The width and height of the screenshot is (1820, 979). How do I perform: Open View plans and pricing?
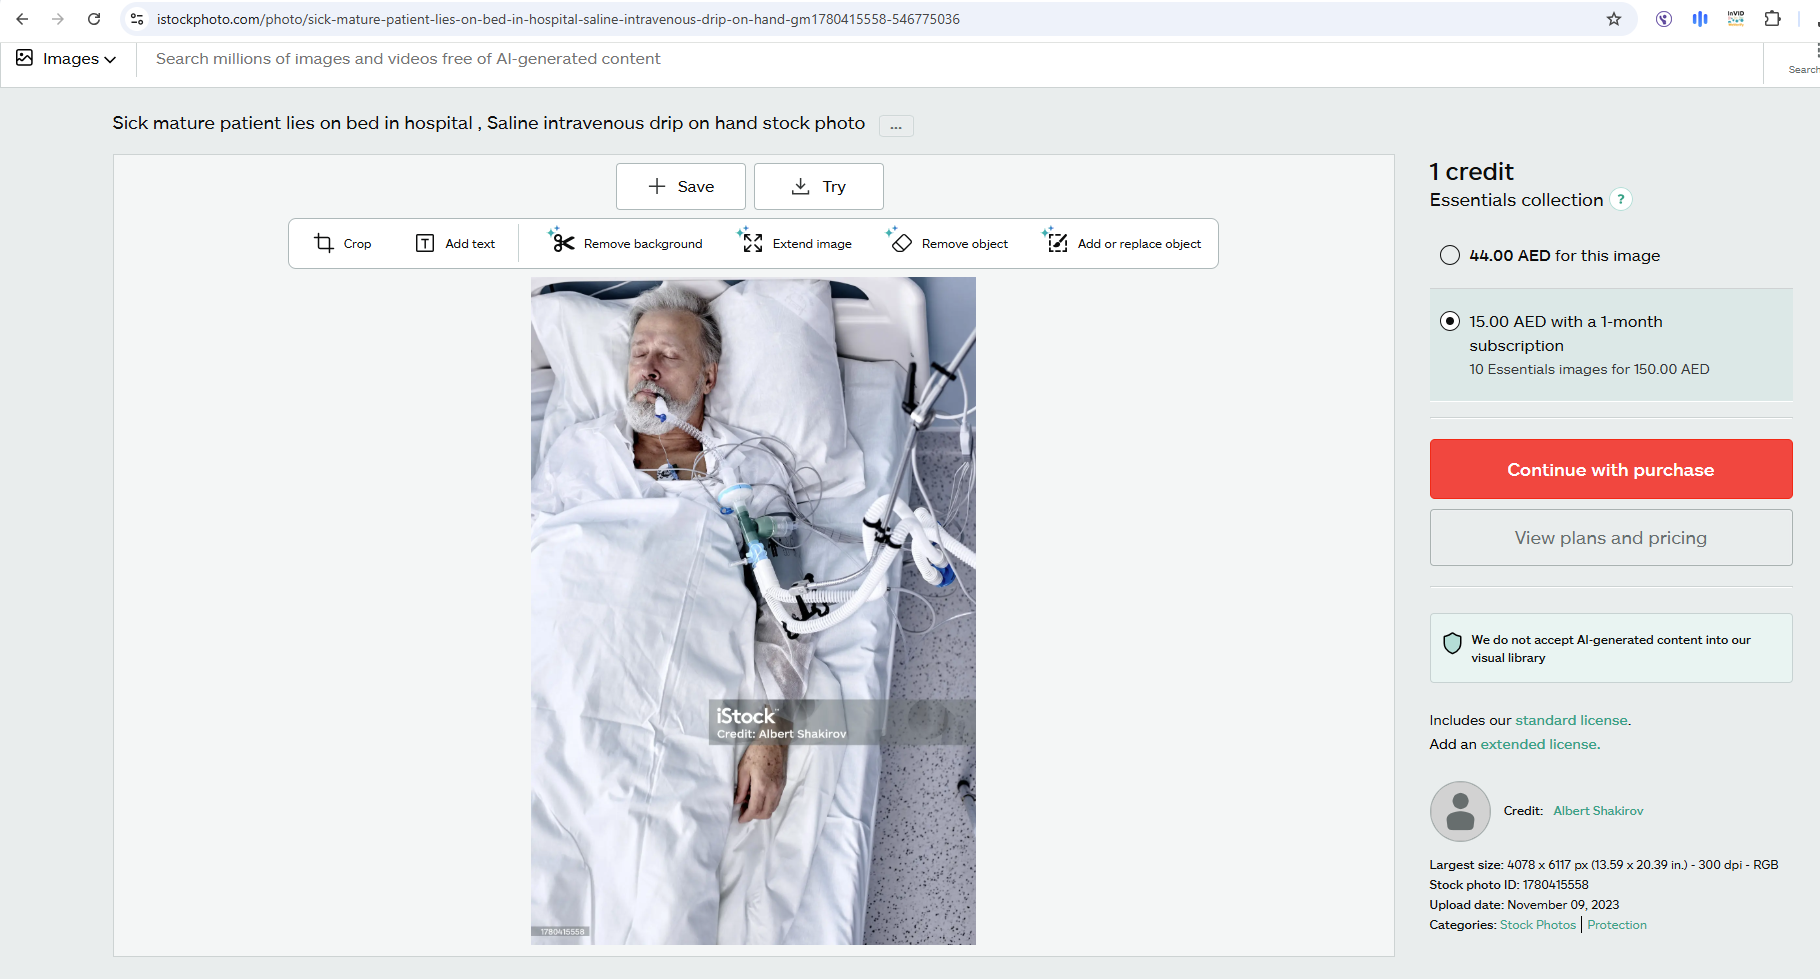tap(1610, 538)
